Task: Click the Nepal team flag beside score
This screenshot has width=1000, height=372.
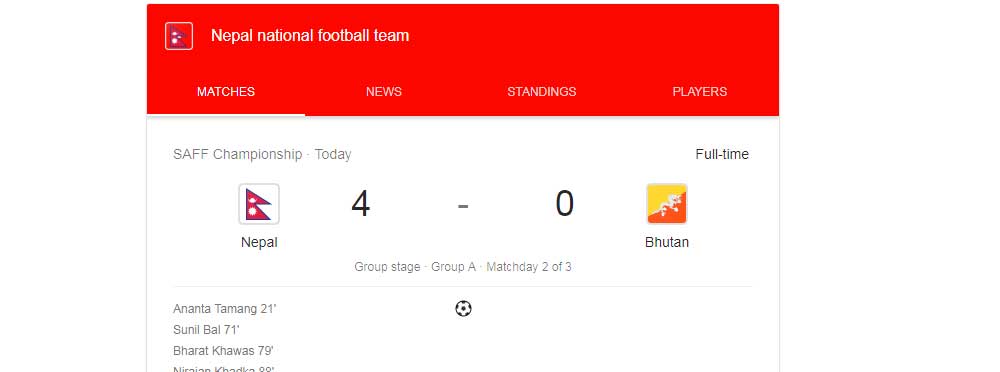Action: (x=259, y=204)
